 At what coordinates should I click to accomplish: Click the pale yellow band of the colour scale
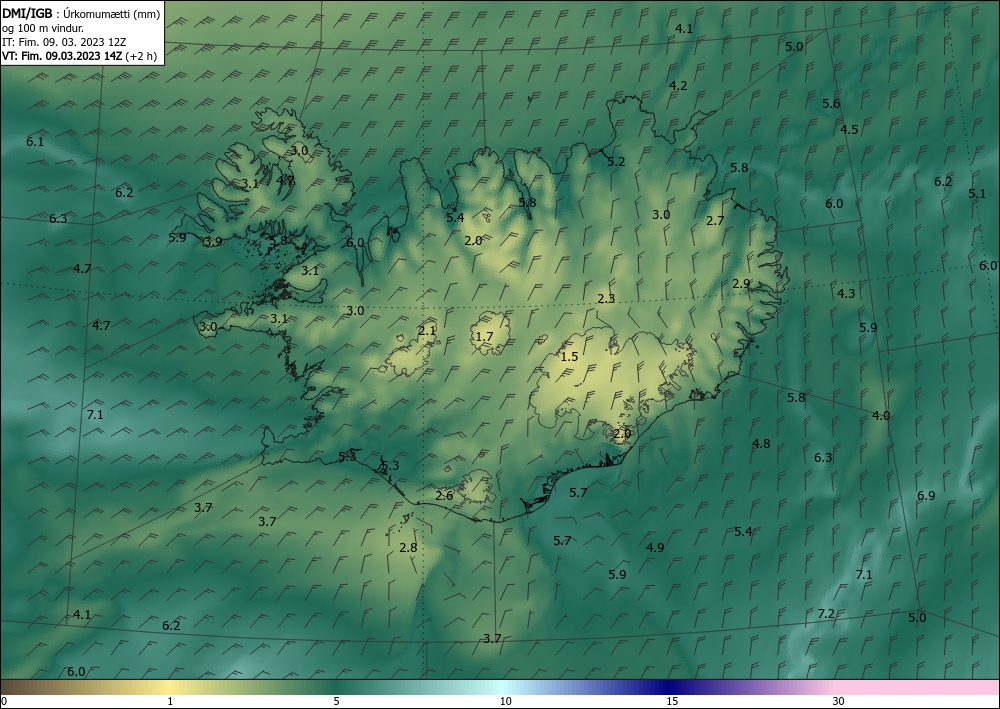(x=170, y=687)
